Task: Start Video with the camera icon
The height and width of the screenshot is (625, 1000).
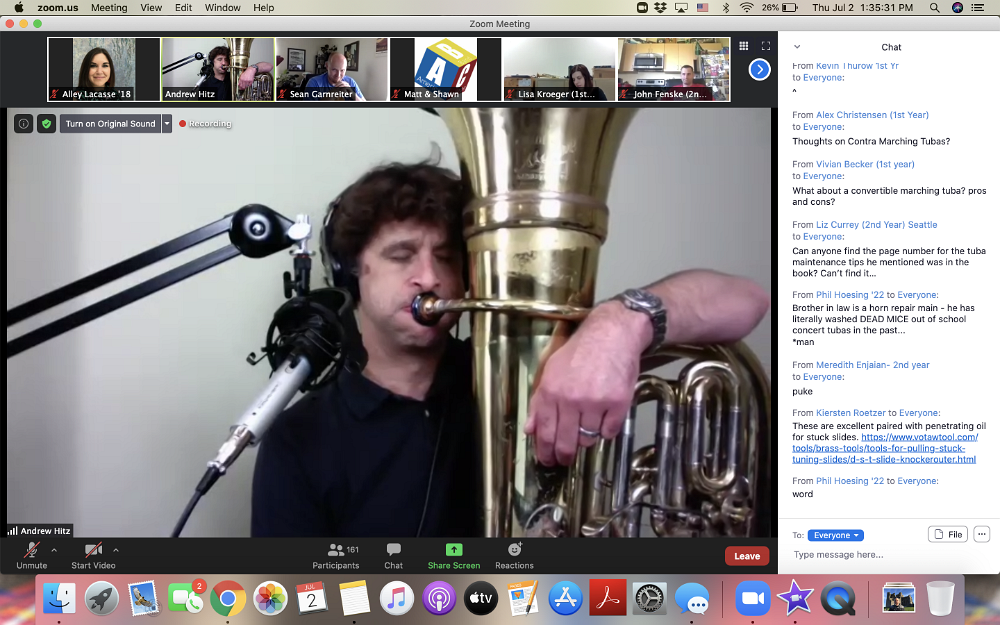Action: [93, 550]
